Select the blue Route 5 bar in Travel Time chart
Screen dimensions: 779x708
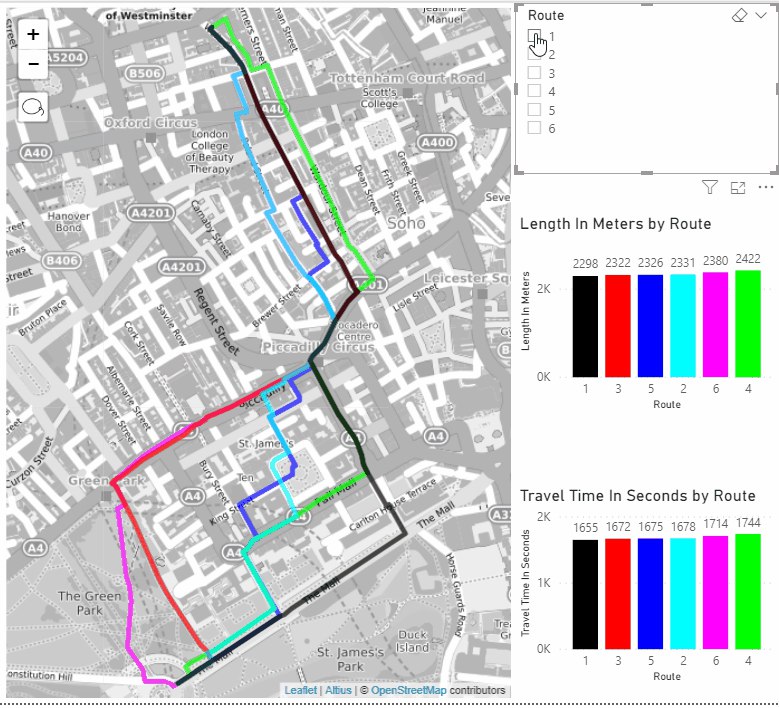click(x=650, y=594)
